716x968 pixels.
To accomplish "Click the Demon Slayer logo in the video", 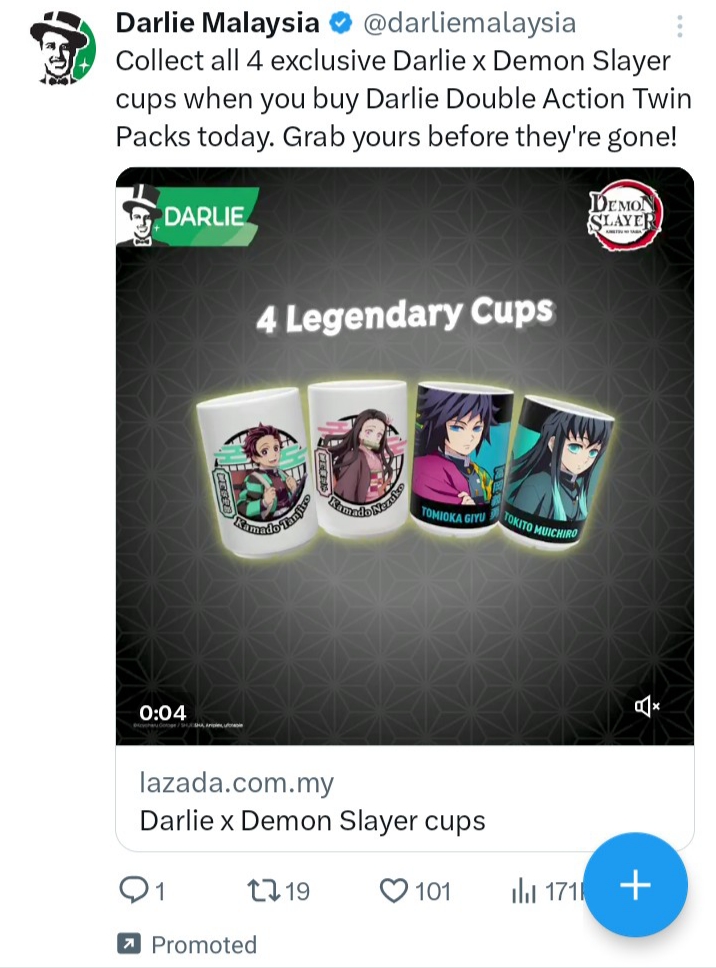I will (x=625, y=214).
